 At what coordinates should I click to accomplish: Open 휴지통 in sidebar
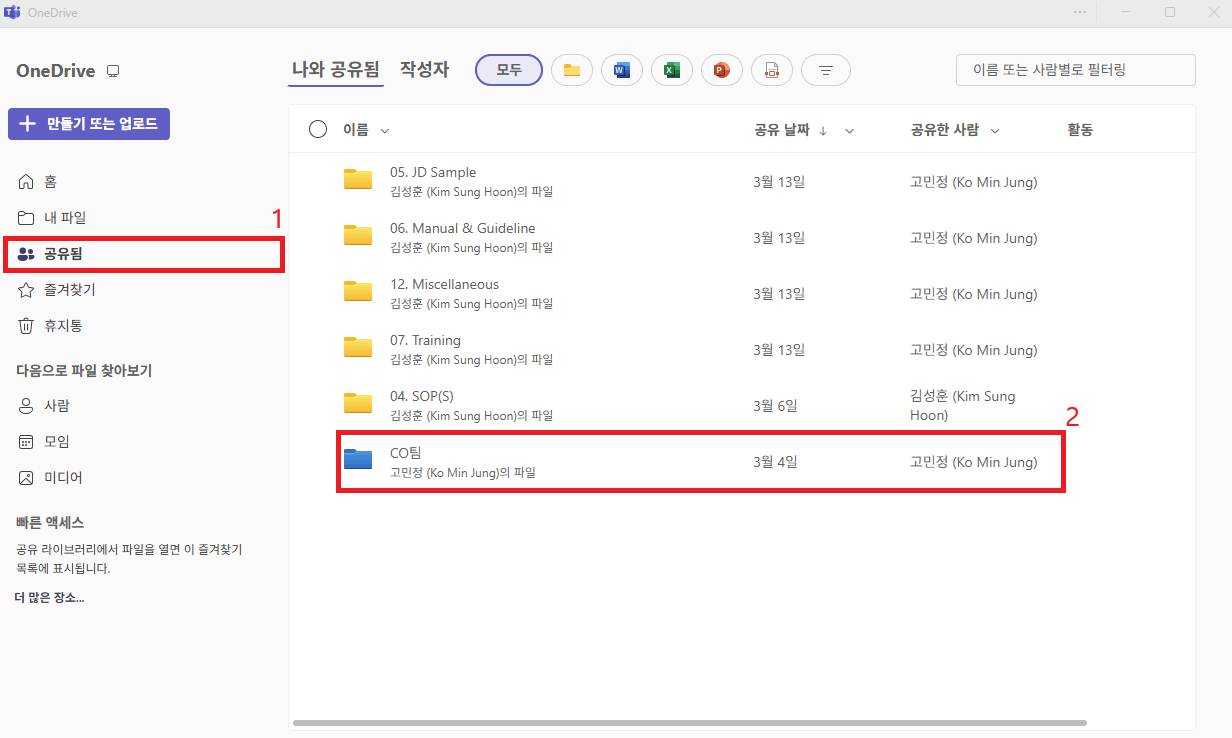coord(51,326)
